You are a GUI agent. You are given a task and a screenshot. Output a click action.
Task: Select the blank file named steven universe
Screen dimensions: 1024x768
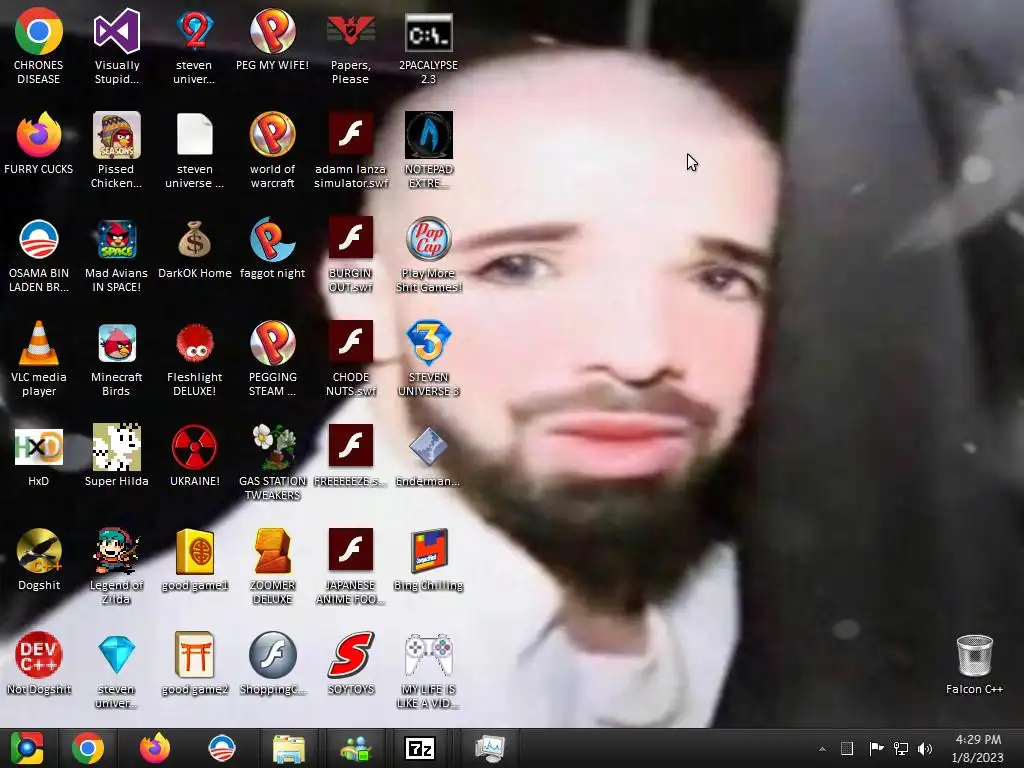pos(195,135)
